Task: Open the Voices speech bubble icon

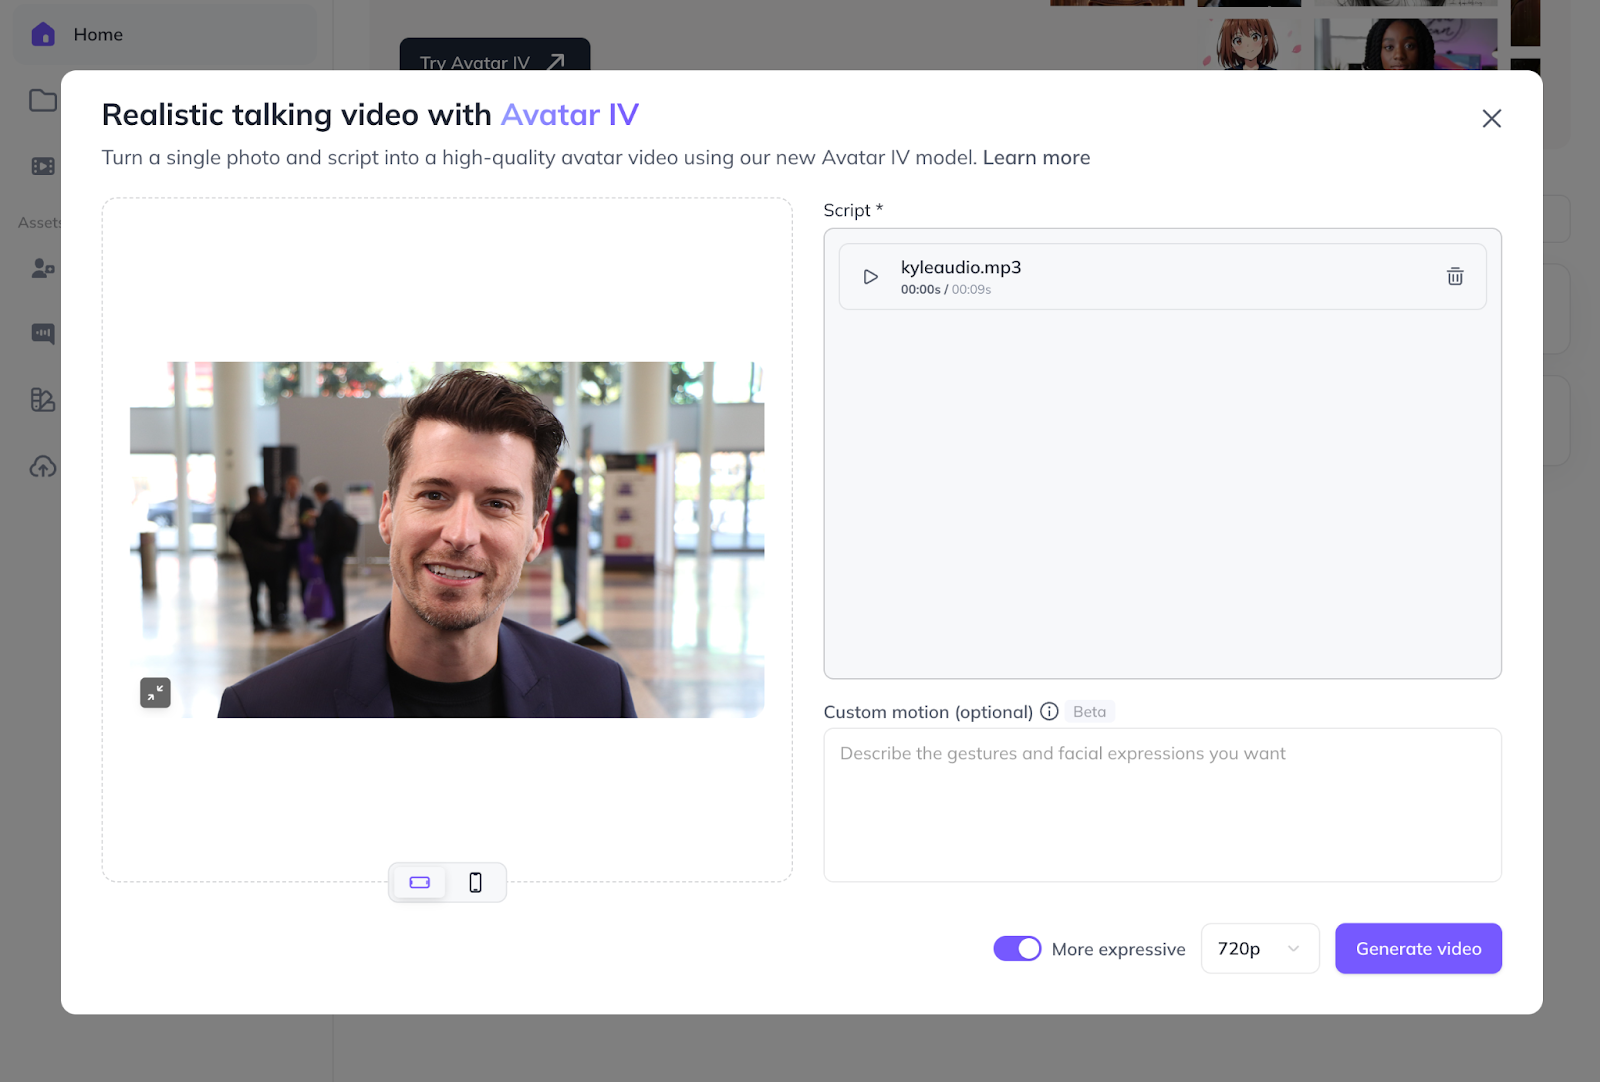Action: pyautogui.click(x=42, y=333)
